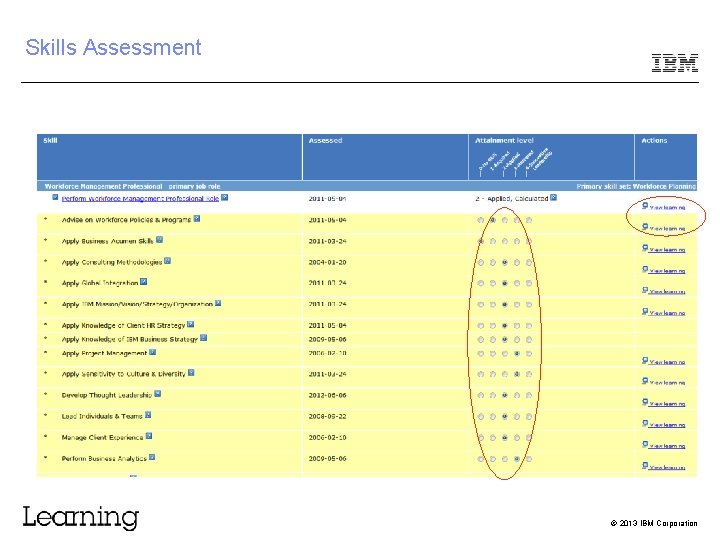Select level 0 radio for Advise on Workforce Policies

pos(481,220)
